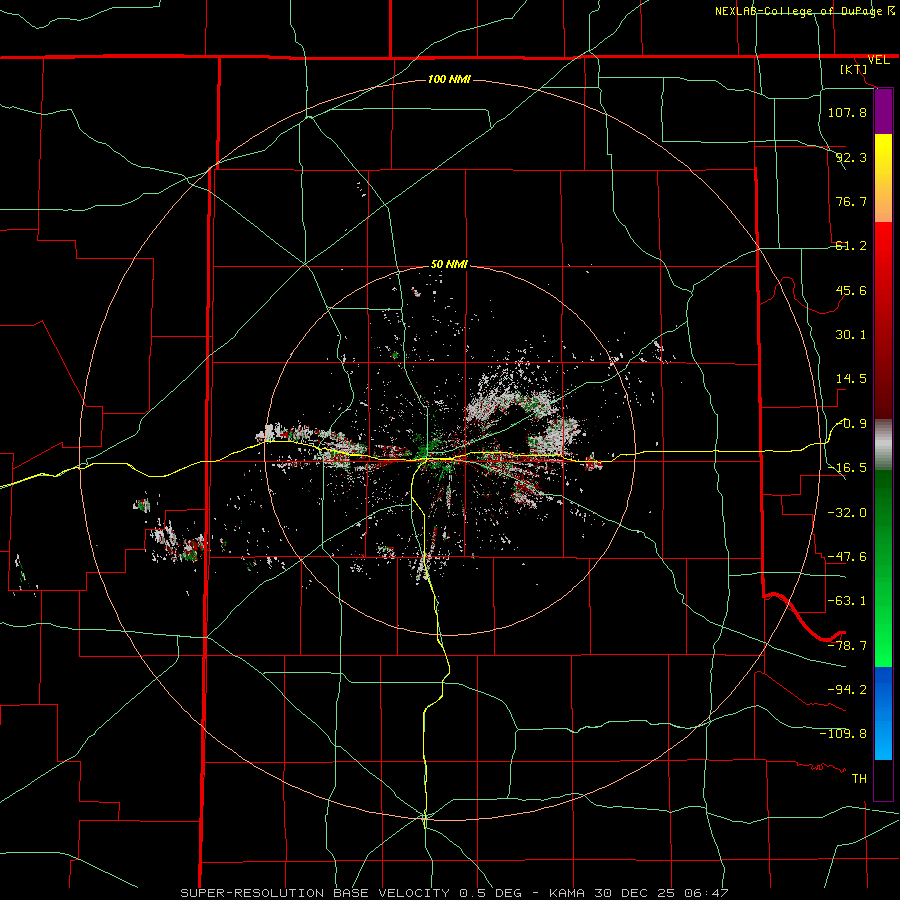Click the 14.5 velocity scale value
Image resolution: width=900 pixels, height=900 pixels.
pos(851,379)
